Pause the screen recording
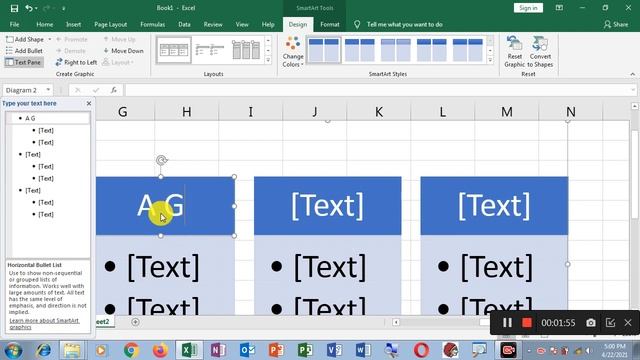640x360 pixels. [x=507, y=323]
